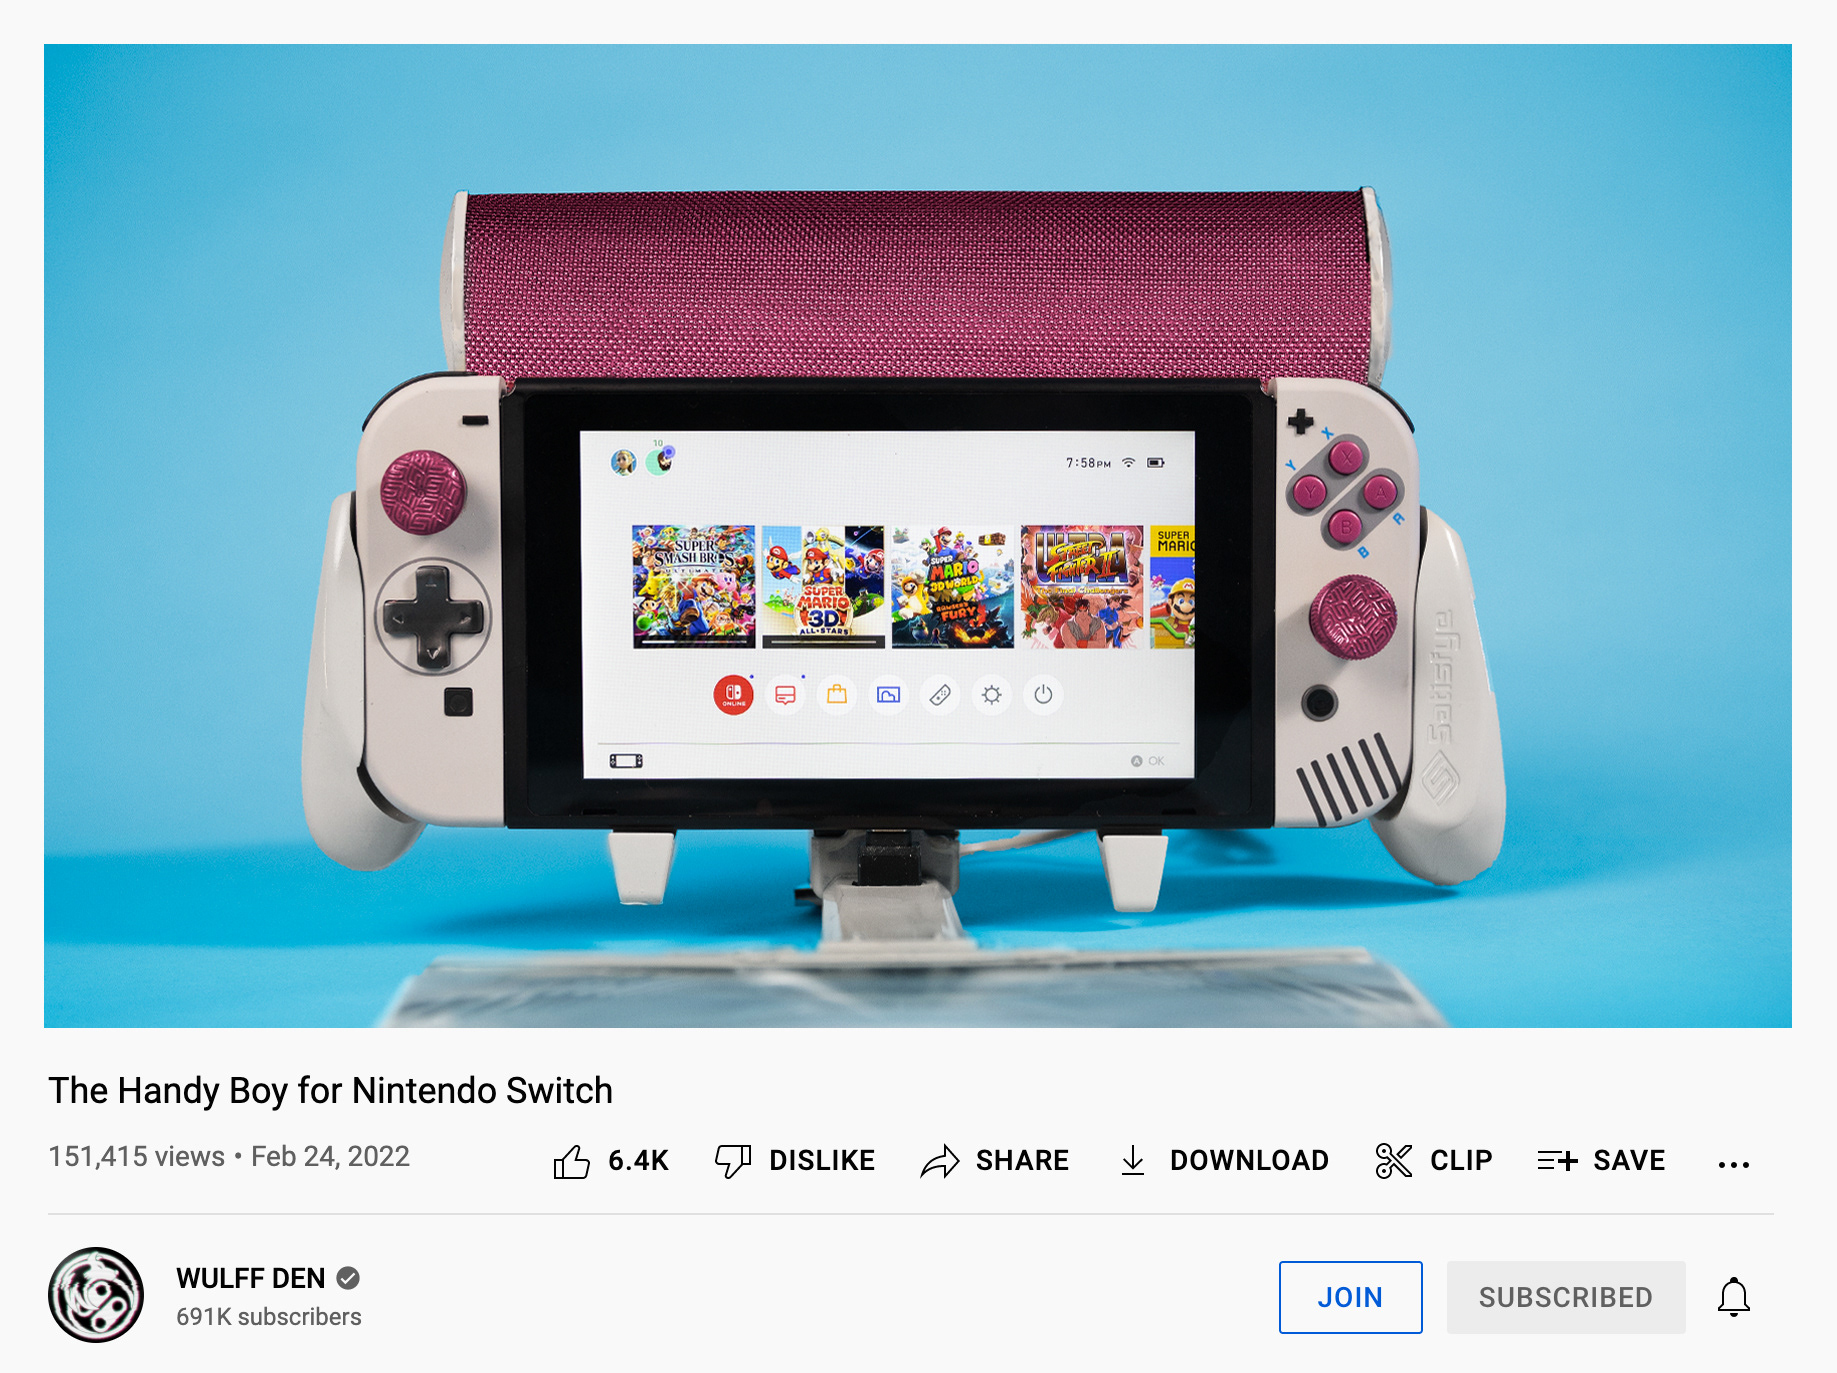The width and height of the screenshot is (1837, 1373).
Task: Open the three-dot more actions menu
Action: (1734, 1164)
